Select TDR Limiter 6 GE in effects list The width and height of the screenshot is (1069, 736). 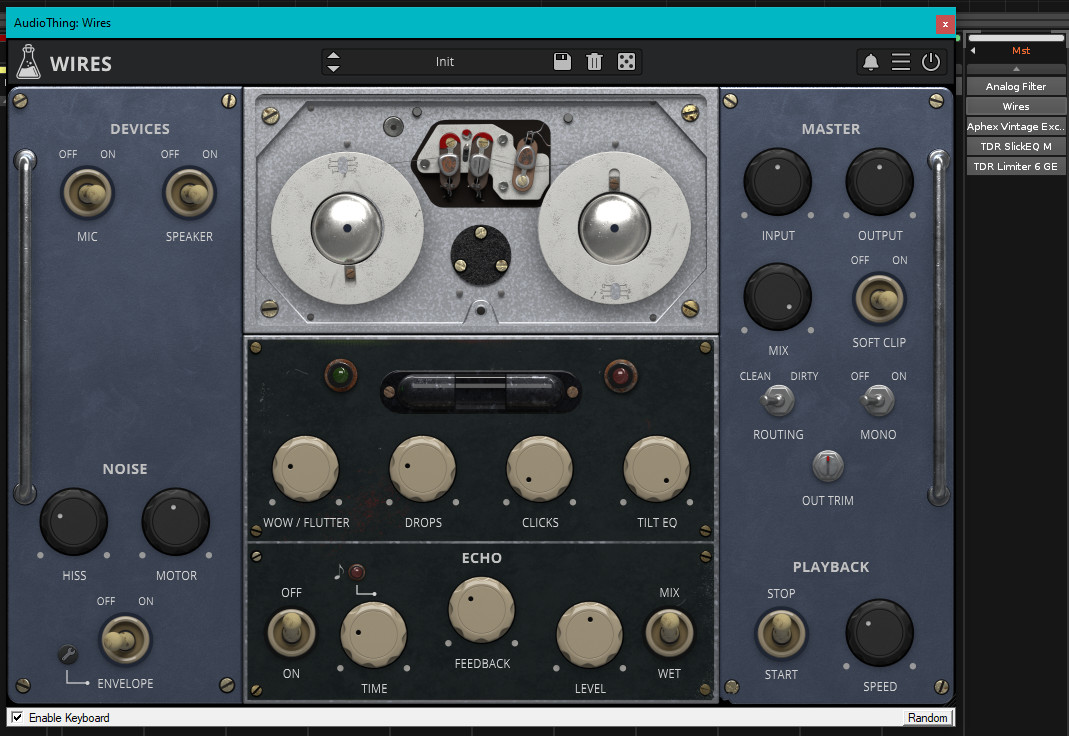click(x=1016, y=166)
